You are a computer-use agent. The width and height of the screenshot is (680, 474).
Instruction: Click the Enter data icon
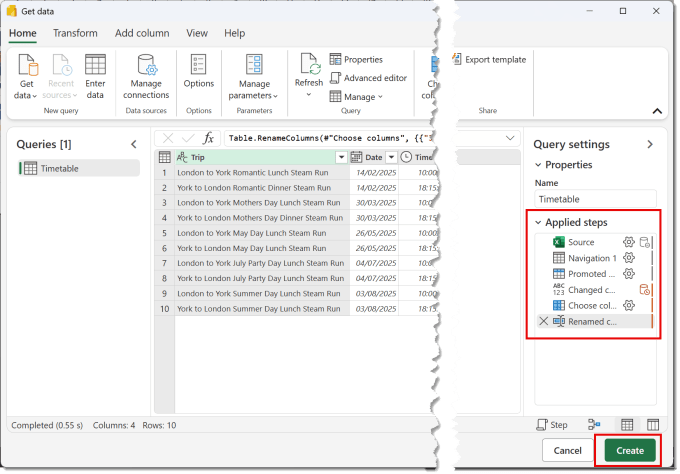coord(95,65)
